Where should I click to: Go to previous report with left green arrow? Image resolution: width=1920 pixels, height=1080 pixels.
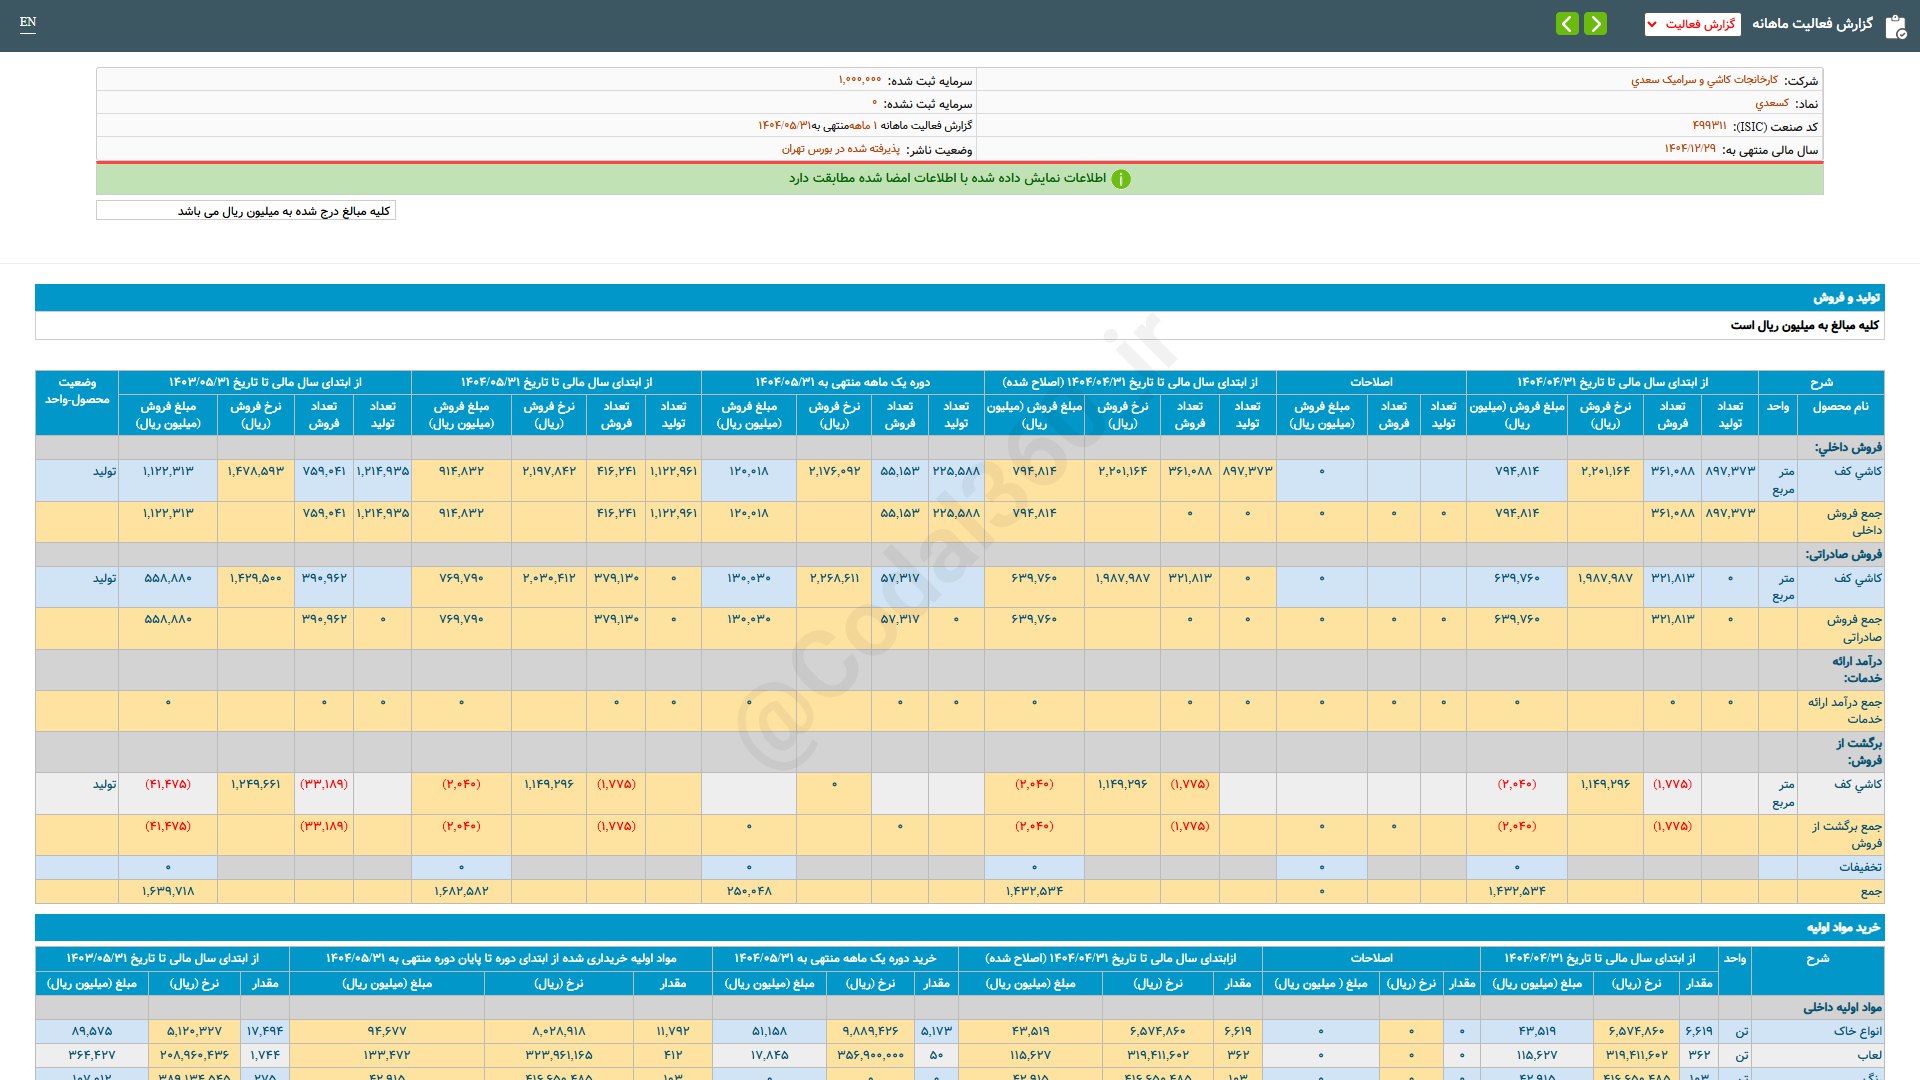pos(1567,24)
